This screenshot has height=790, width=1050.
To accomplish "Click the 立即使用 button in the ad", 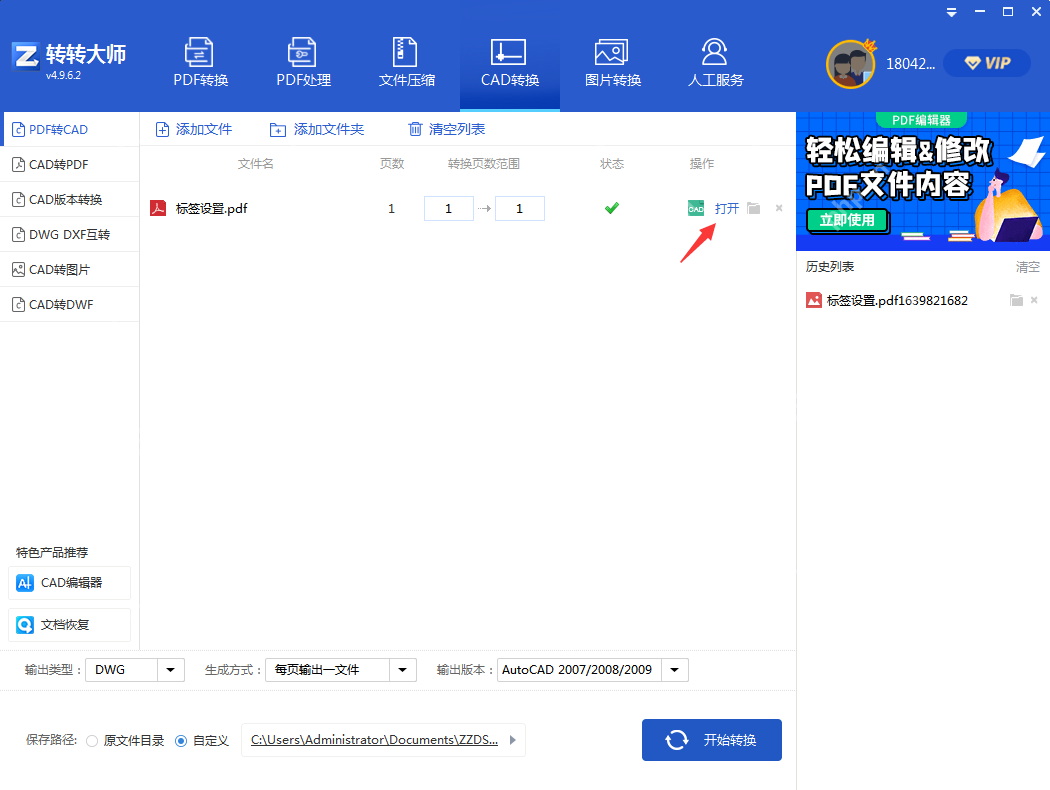I will click(847, 220).
